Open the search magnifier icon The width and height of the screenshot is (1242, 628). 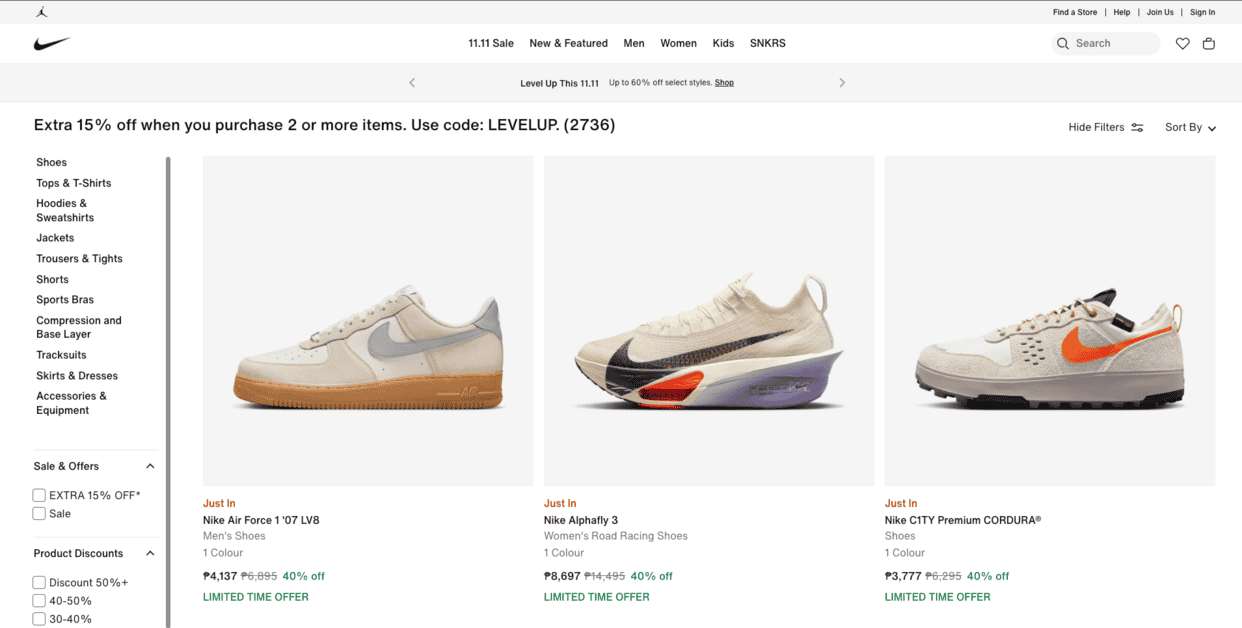(1063, 43)
